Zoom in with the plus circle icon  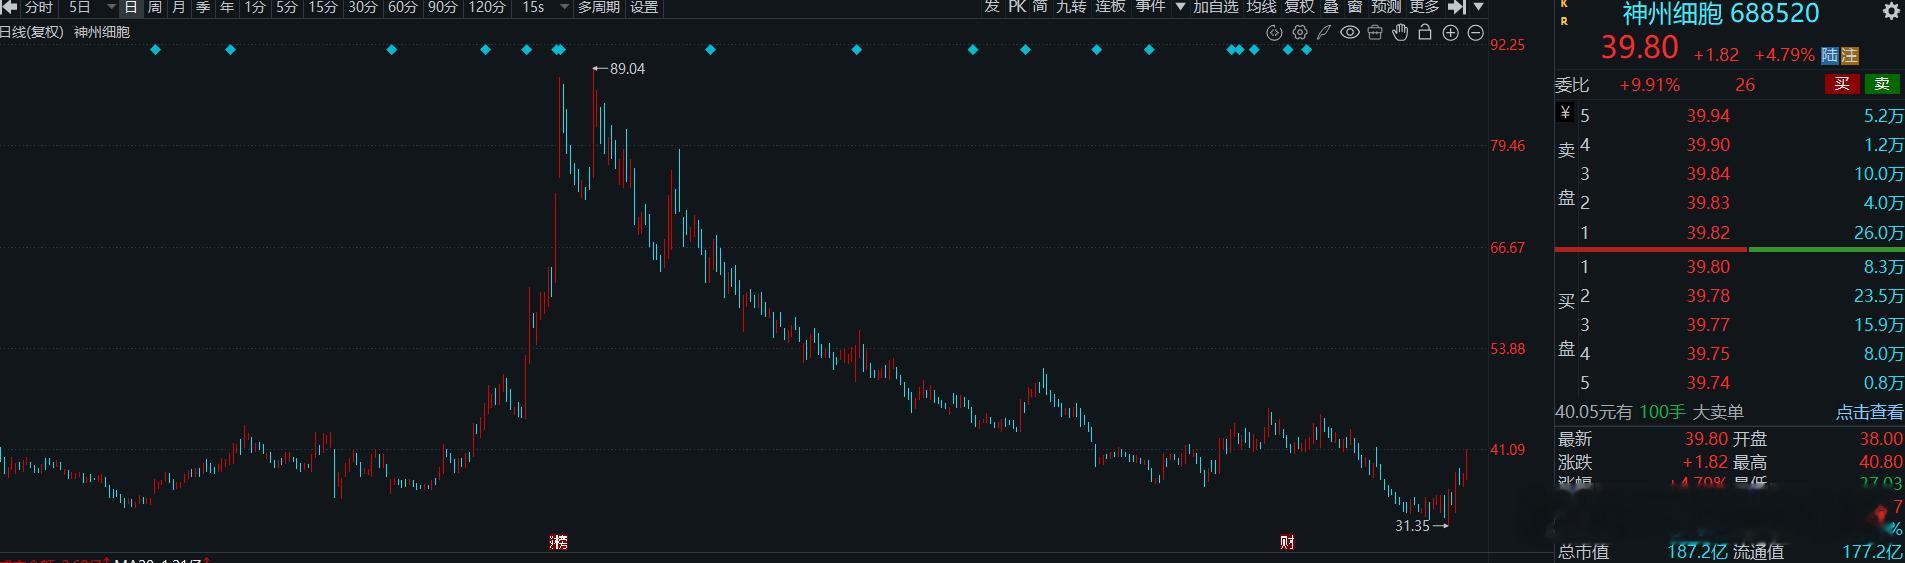(1451, 33)
